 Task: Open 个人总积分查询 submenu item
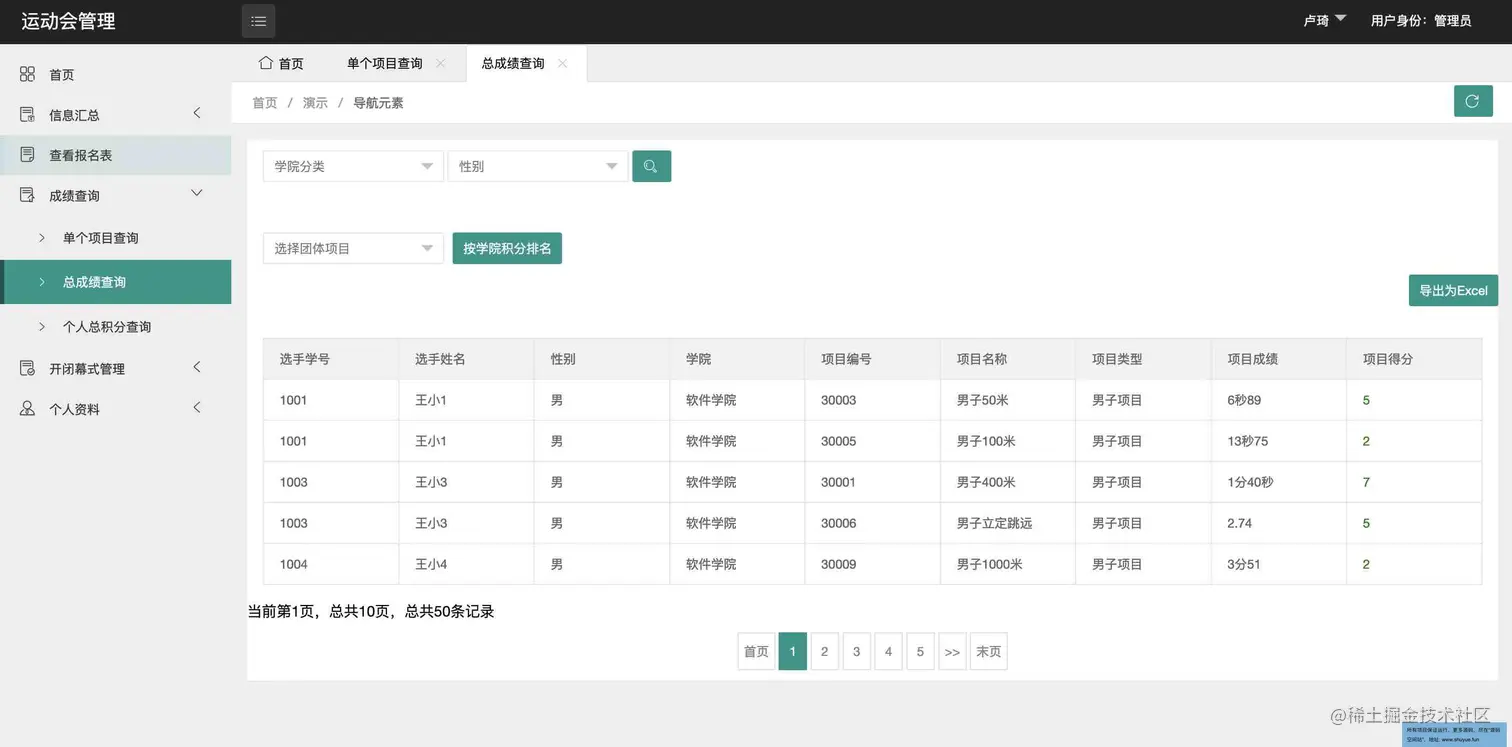tap(115, 326)
